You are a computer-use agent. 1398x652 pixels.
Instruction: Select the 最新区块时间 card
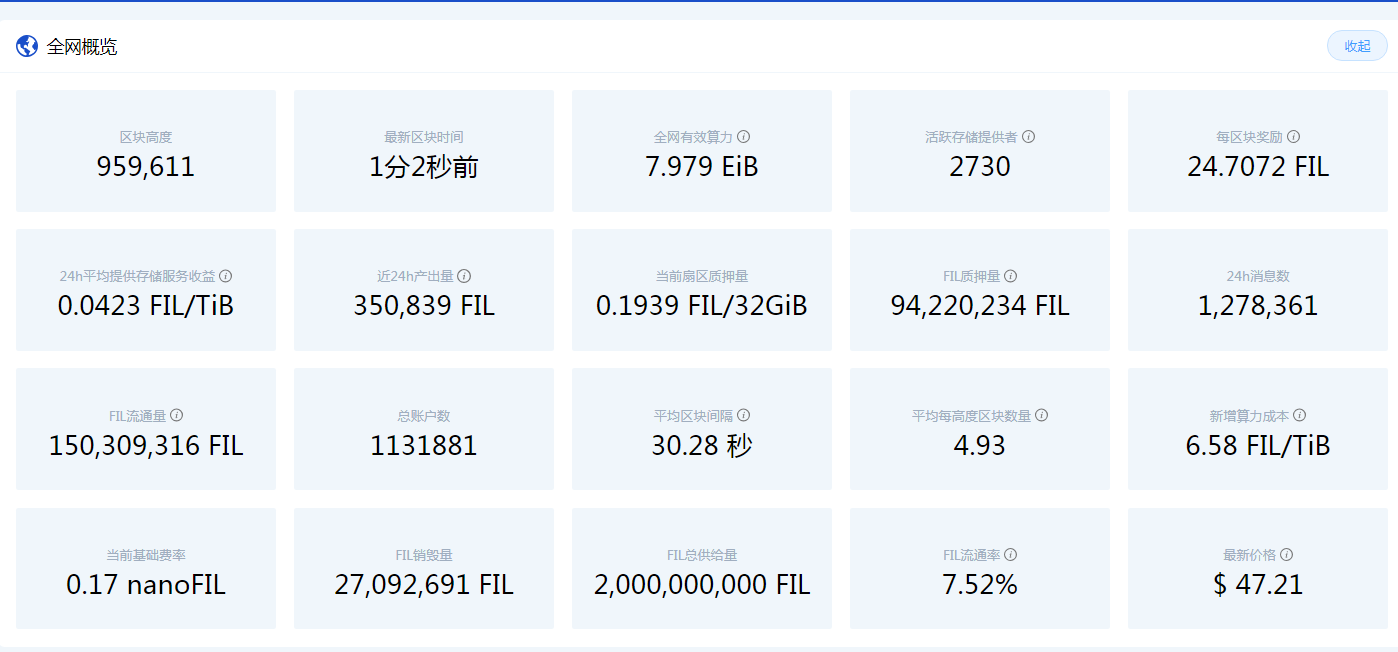424,152
